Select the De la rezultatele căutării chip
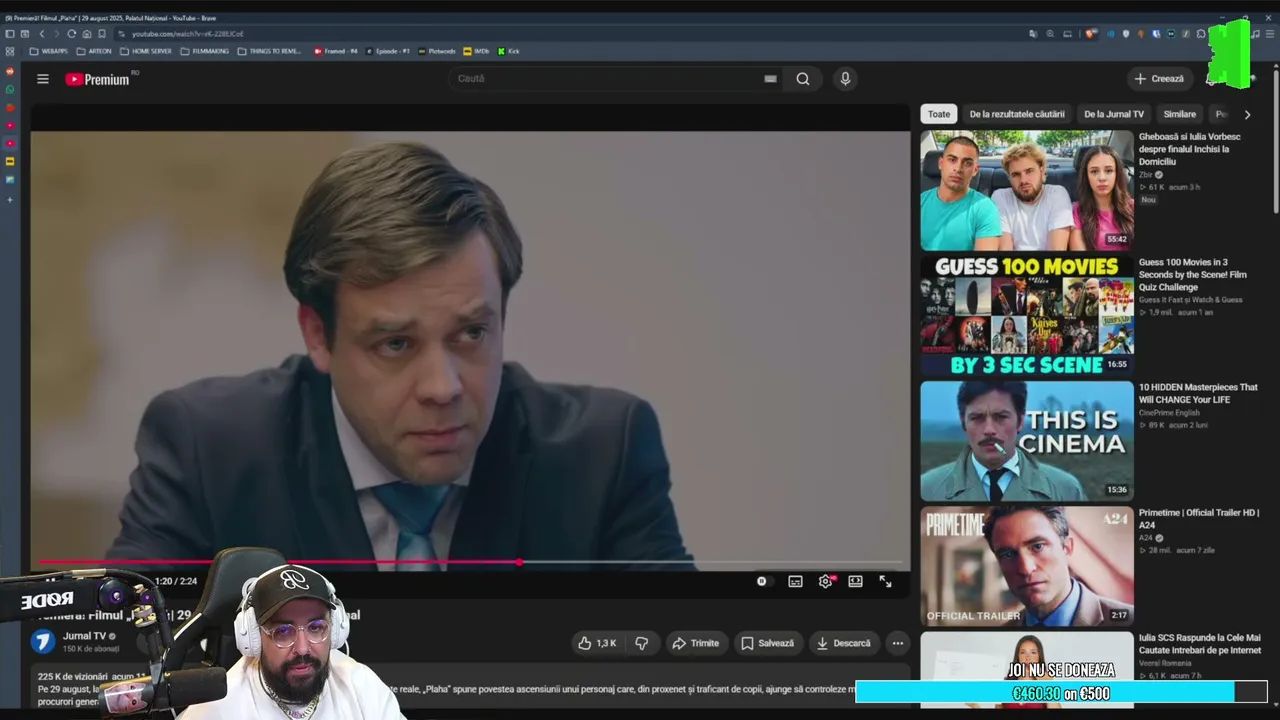Screen dimensions: 1280x720 pos(1017,114)
